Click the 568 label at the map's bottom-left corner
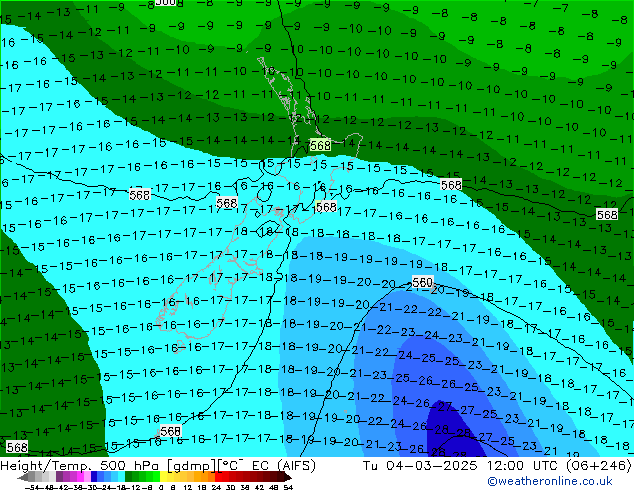Screen dimensions: 634x490 (17, 447)
